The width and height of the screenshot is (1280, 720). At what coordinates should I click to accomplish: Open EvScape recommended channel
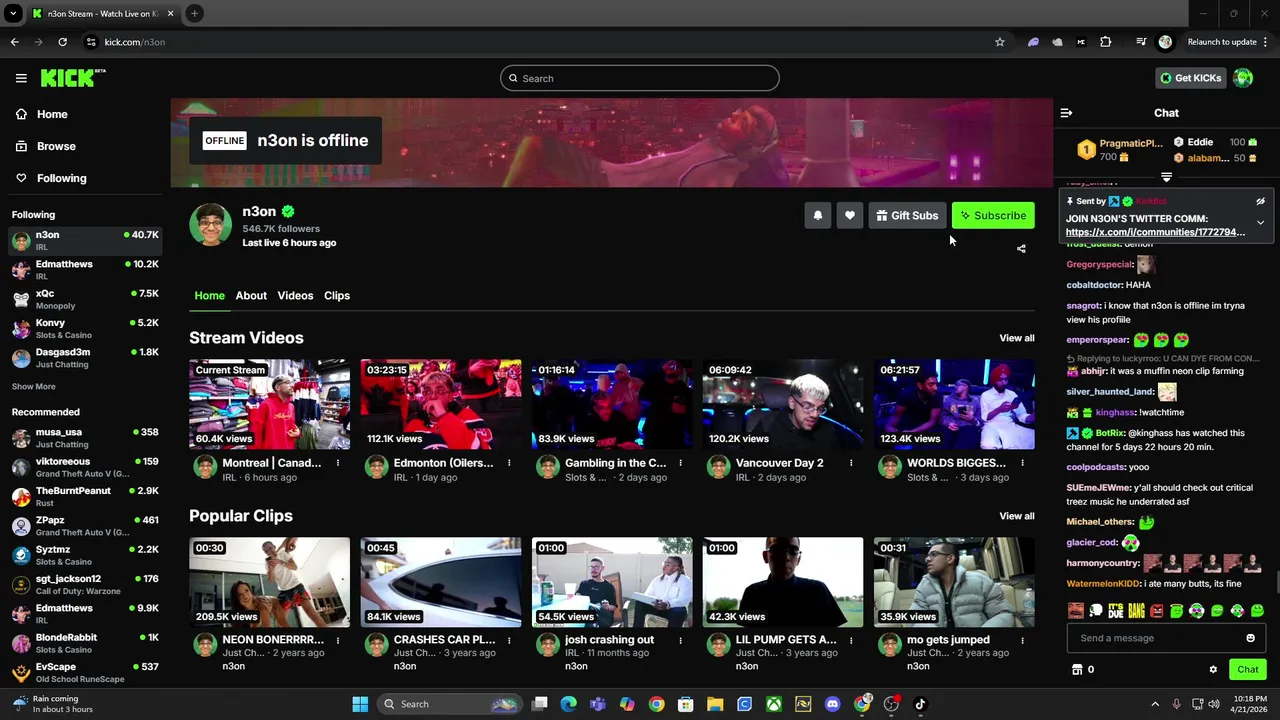[x=85, y=672]
